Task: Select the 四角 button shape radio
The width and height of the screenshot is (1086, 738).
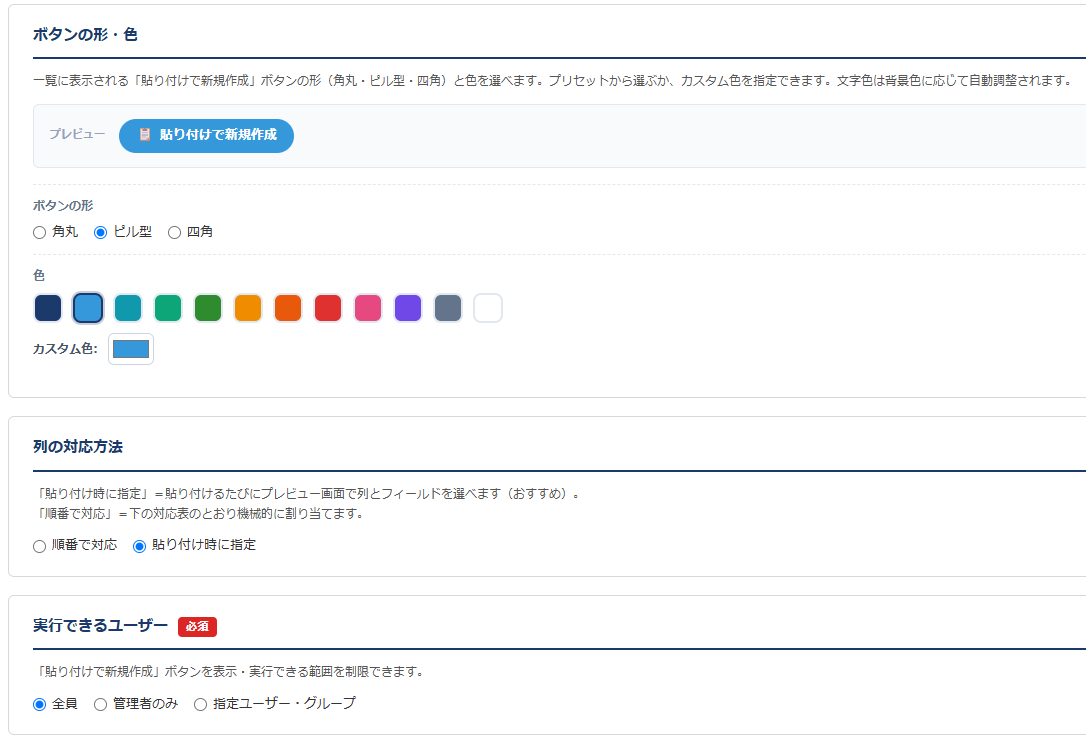Action: point(175,233)
